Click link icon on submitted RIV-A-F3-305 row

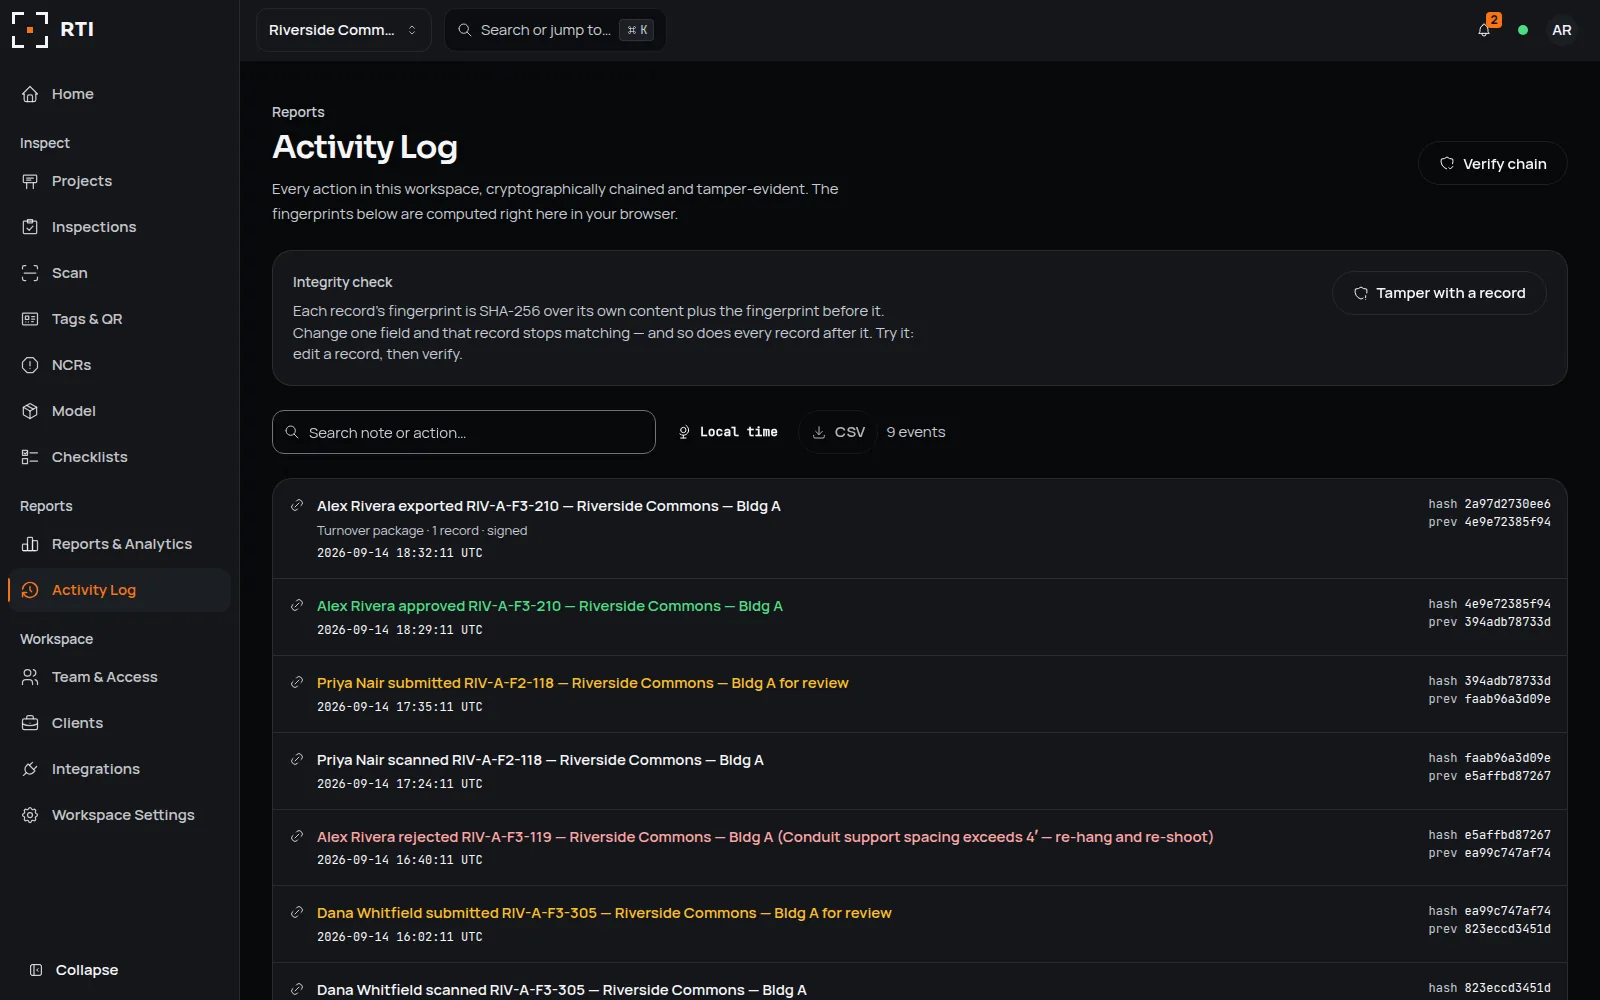click(297, 912)
